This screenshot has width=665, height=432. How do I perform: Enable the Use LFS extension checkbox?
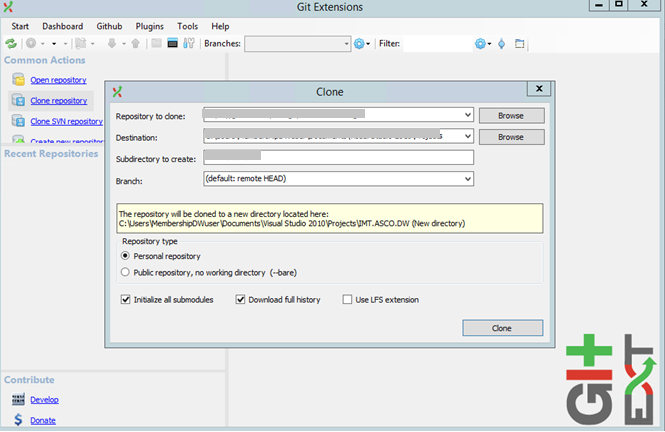coord(347,299)
